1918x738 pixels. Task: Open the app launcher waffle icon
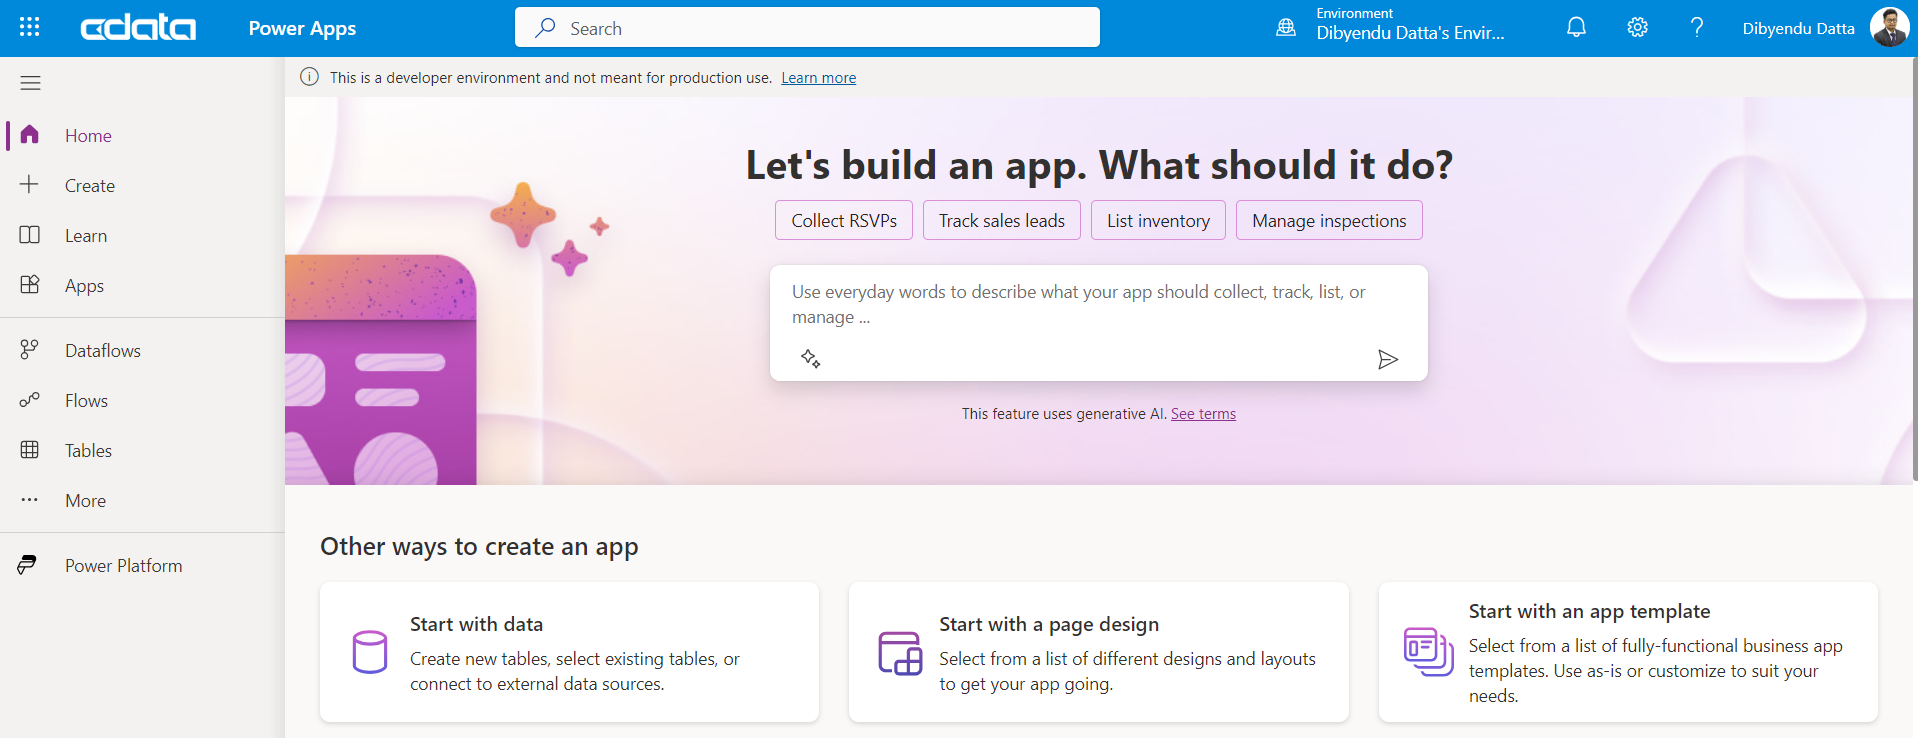[x=30, y=27]
